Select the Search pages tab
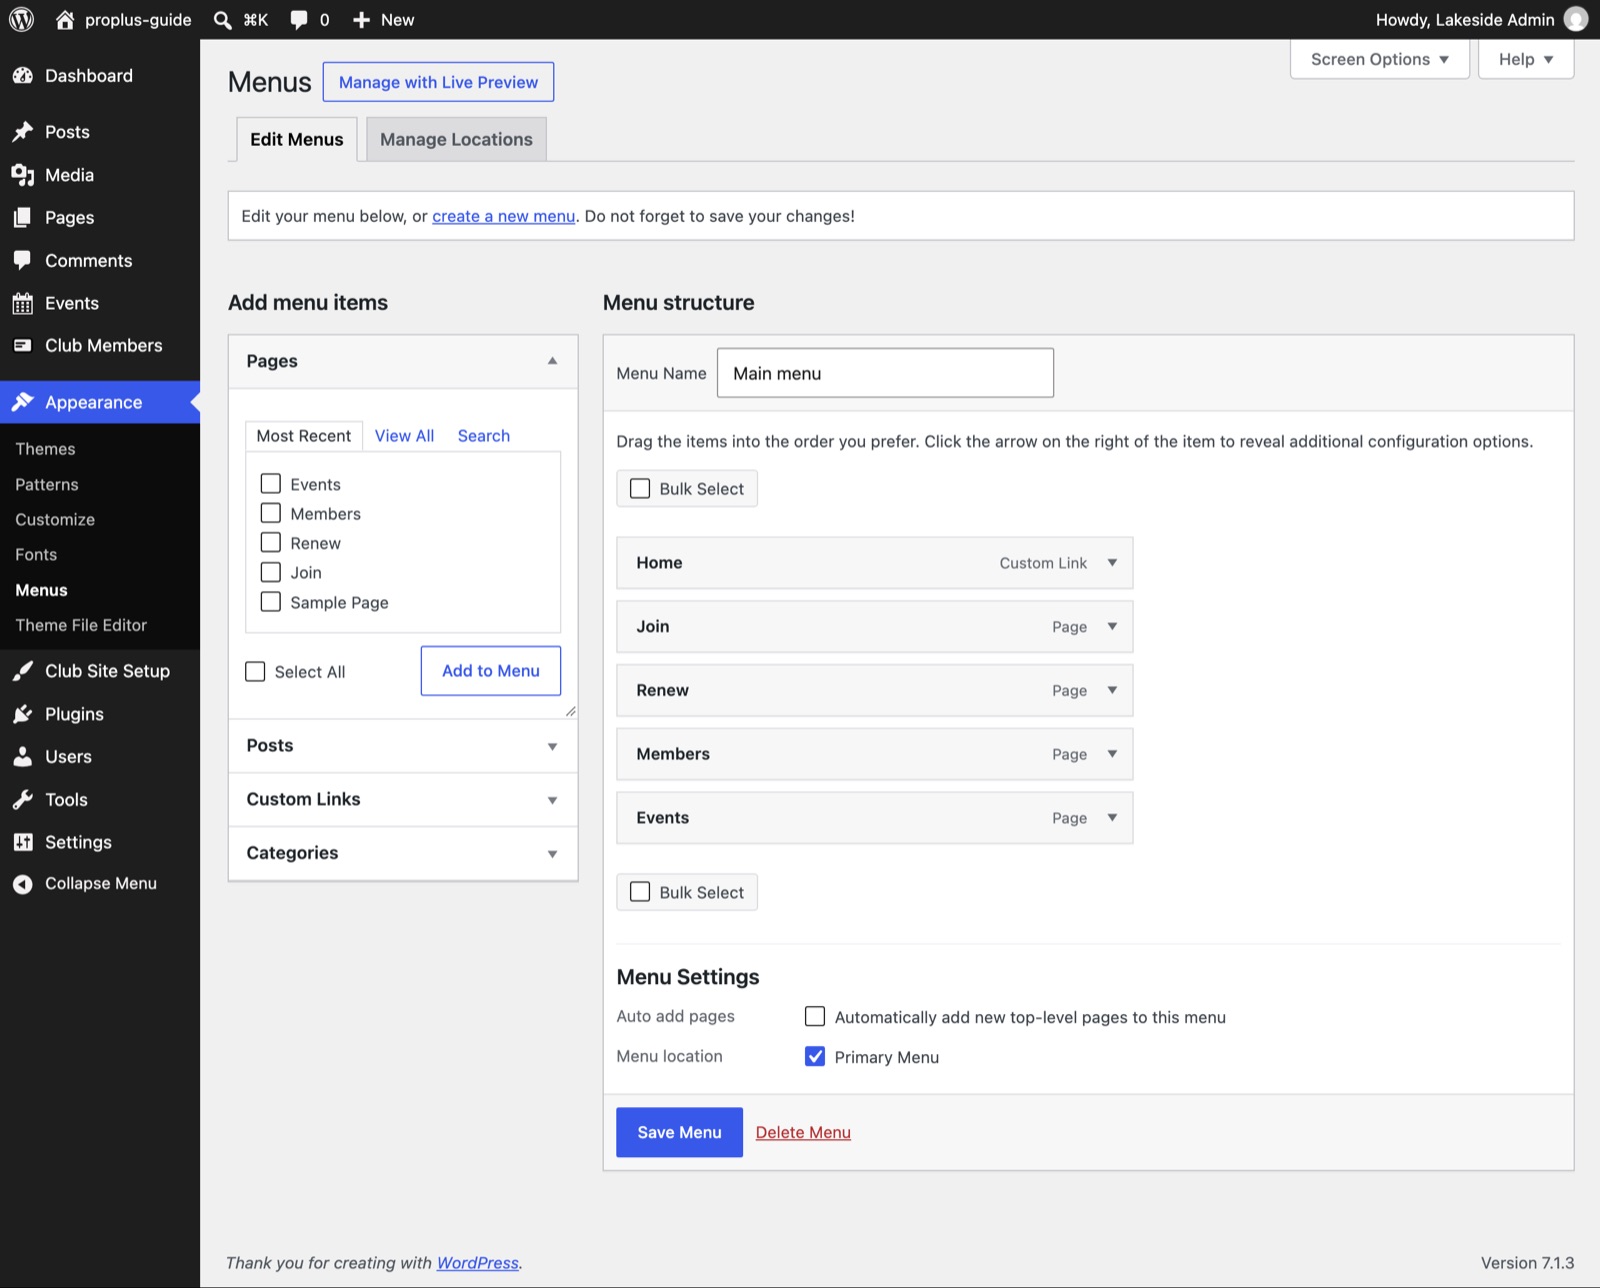1600x1288 pixels. tap(484, 436)
